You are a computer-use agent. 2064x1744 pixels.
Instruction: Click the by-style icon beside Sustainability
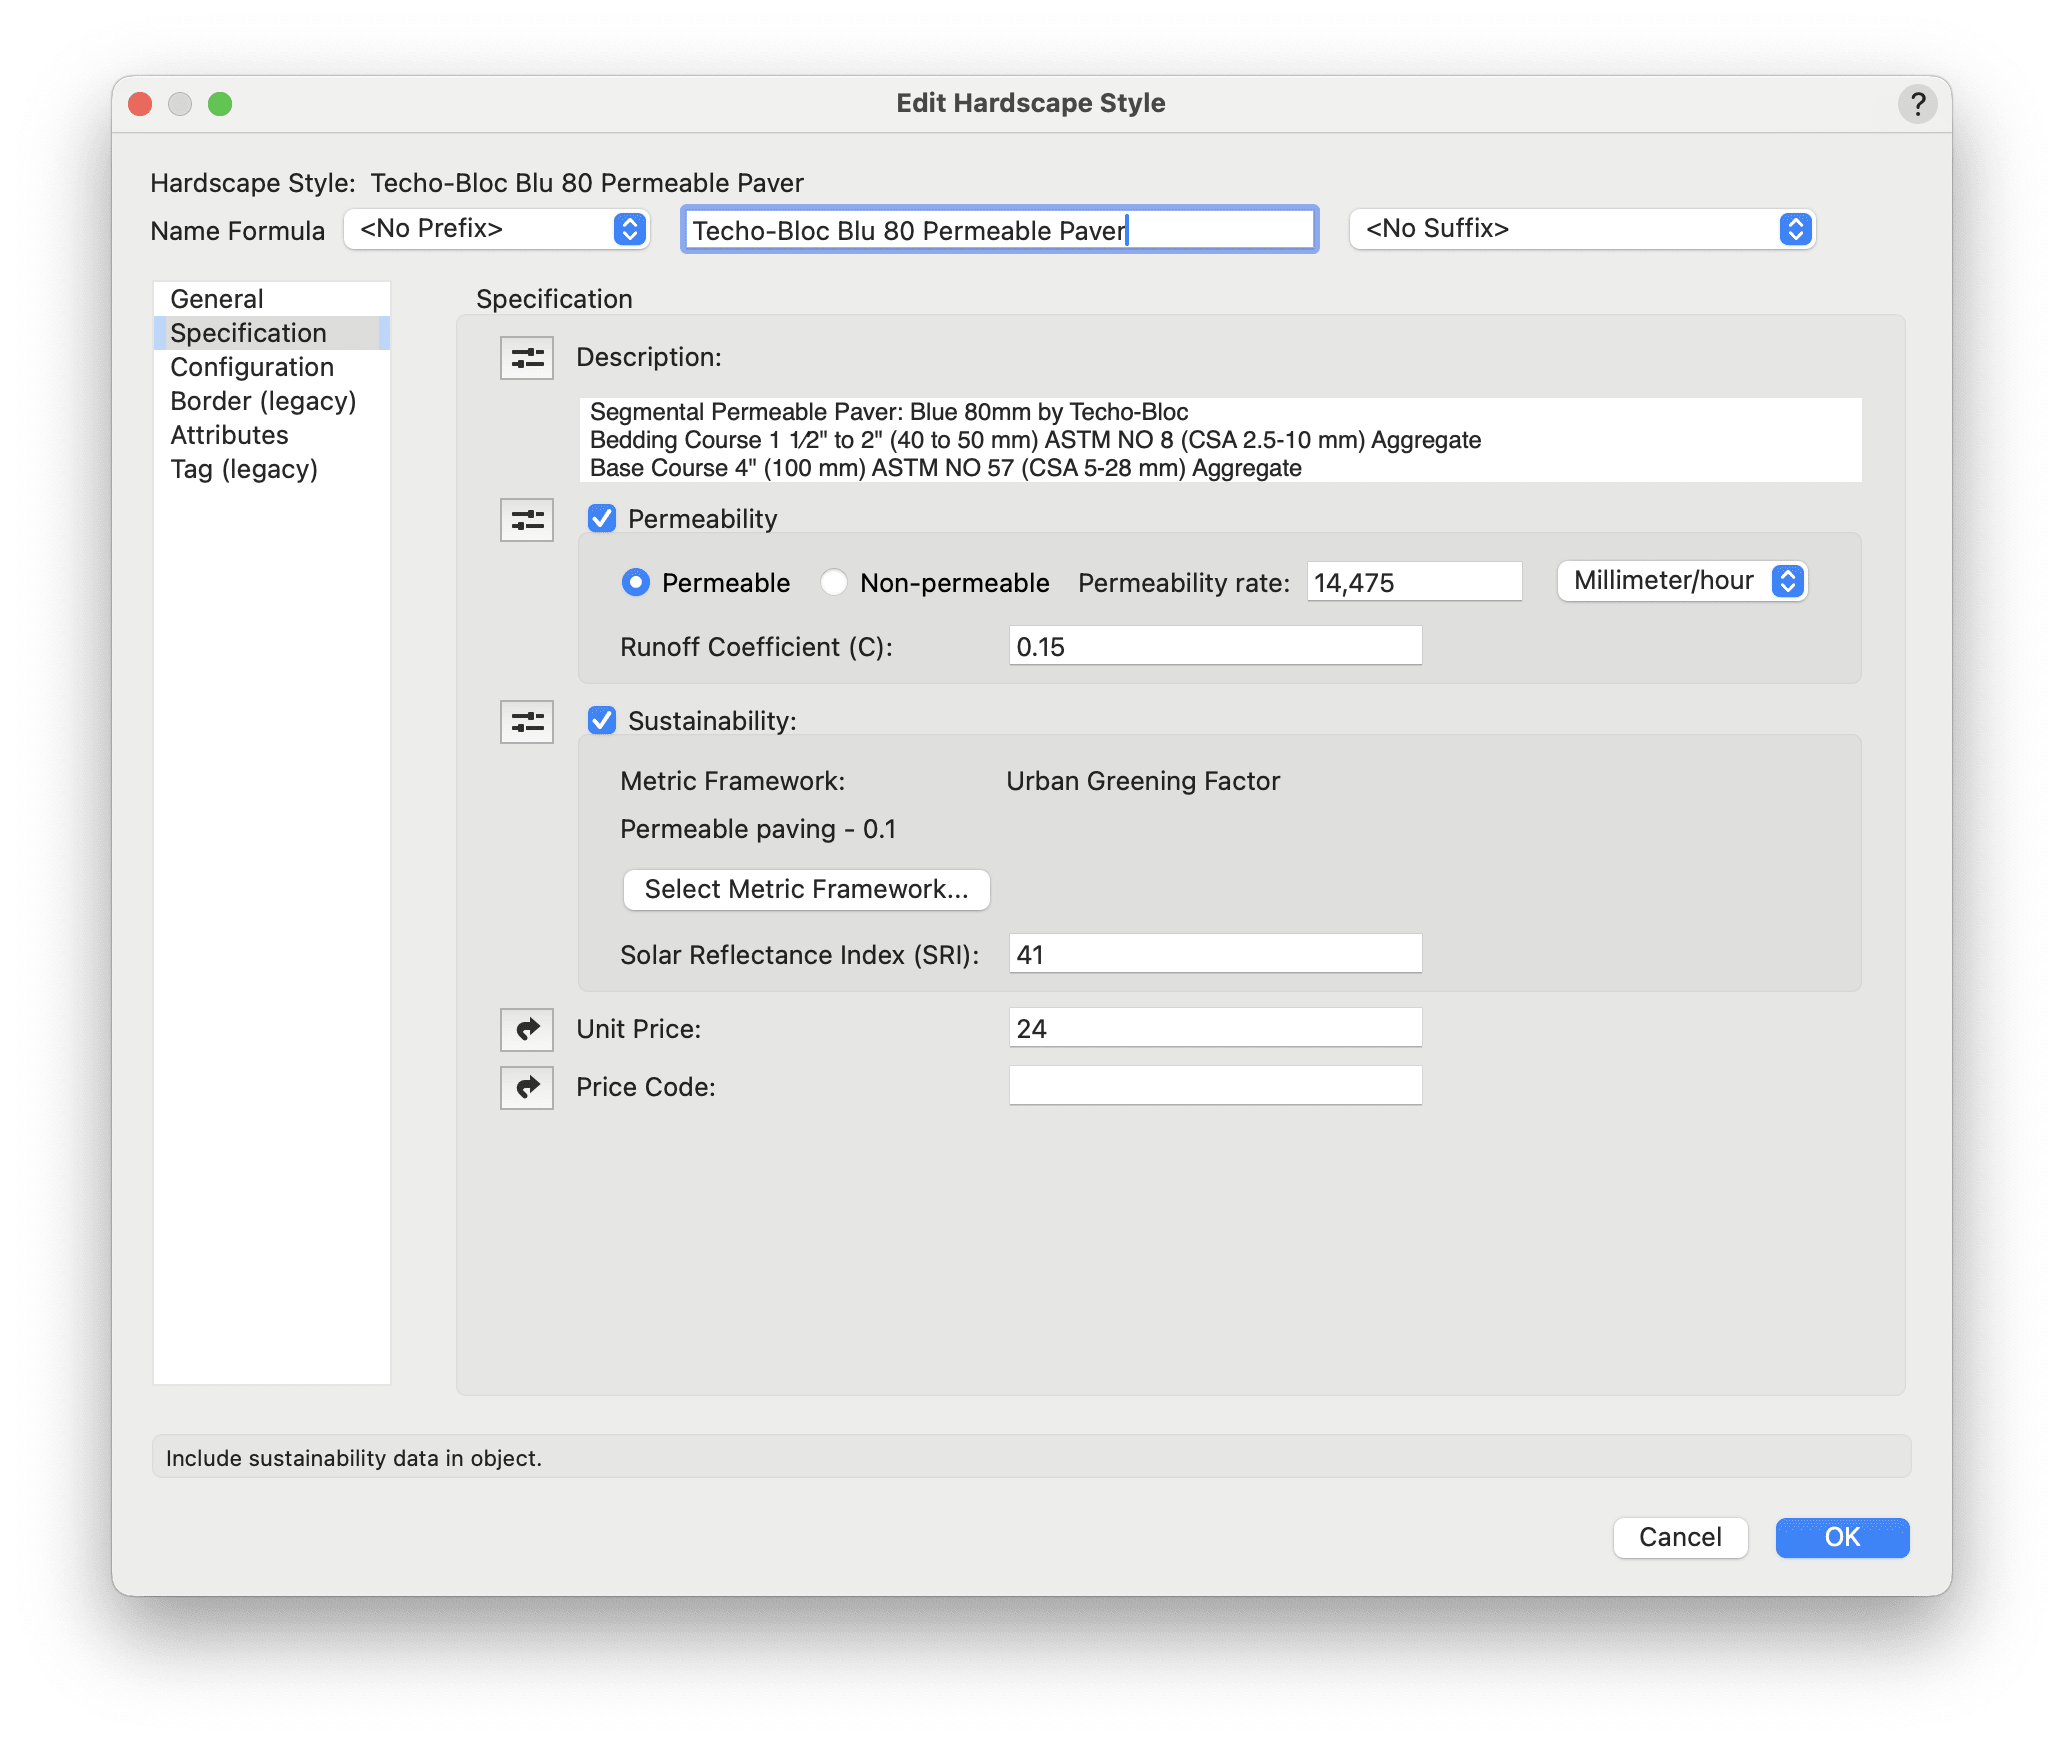(x=527, y=722)
